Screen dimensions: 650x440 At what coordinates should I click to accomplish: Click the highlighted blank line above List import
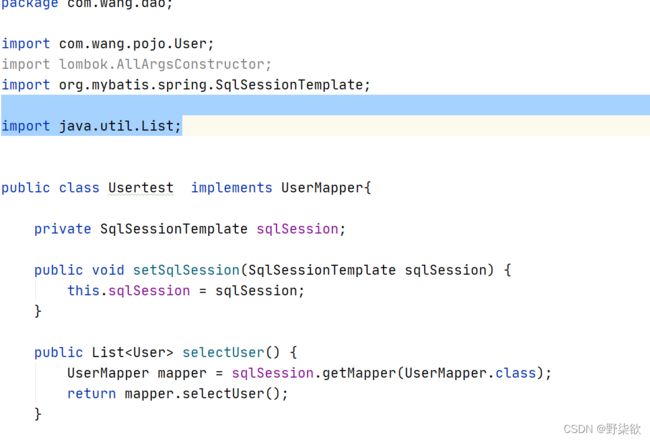click(x=325, y=105)
